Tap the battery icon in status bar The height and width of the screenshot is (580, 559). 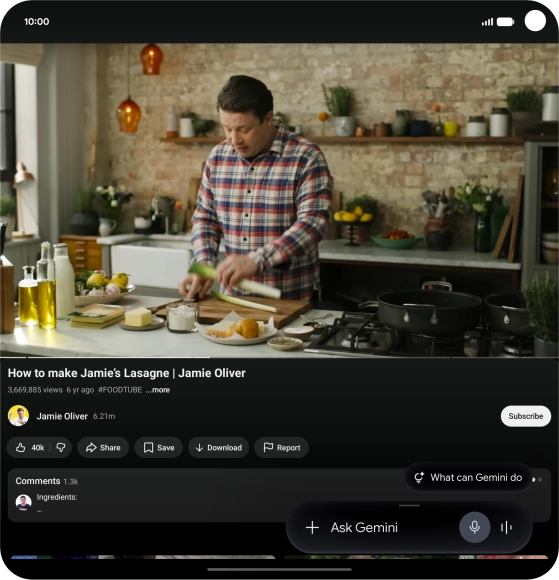pyautogui.click(x=505, y=22)
